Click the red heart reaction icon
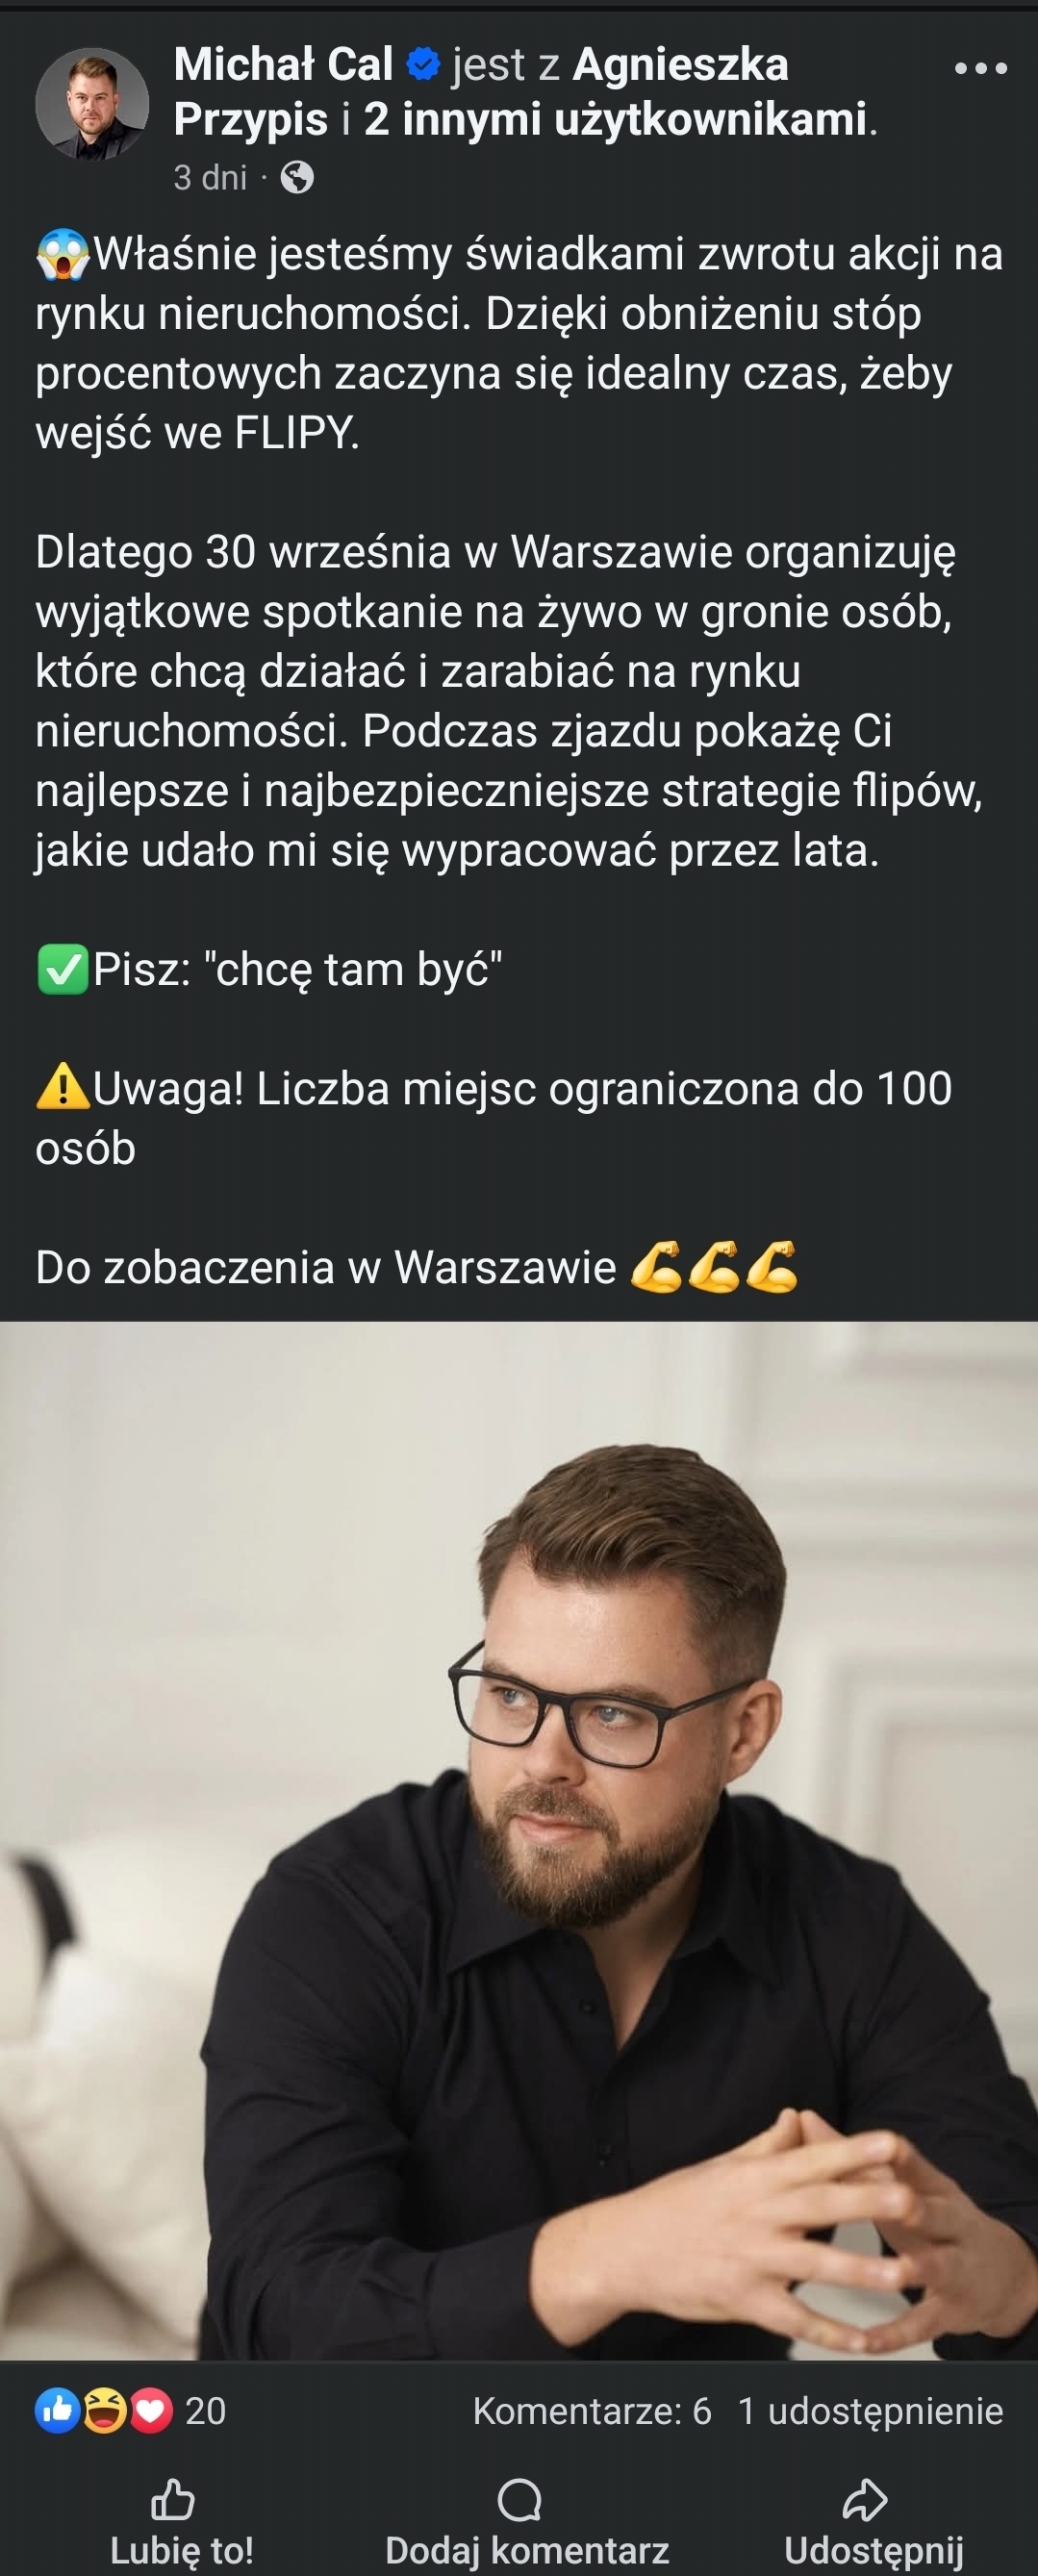 [x=151, y=2410]
